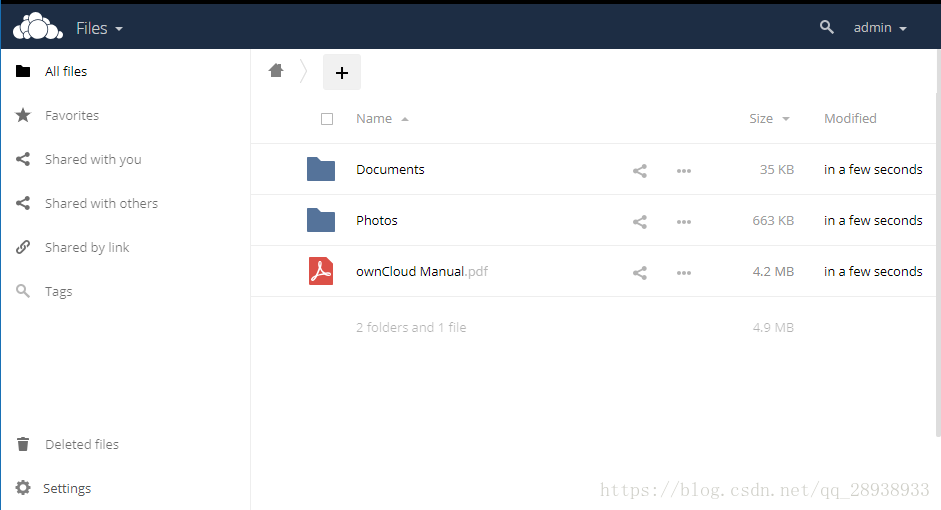Click Photos modified time text

click(x=873, y=221)
